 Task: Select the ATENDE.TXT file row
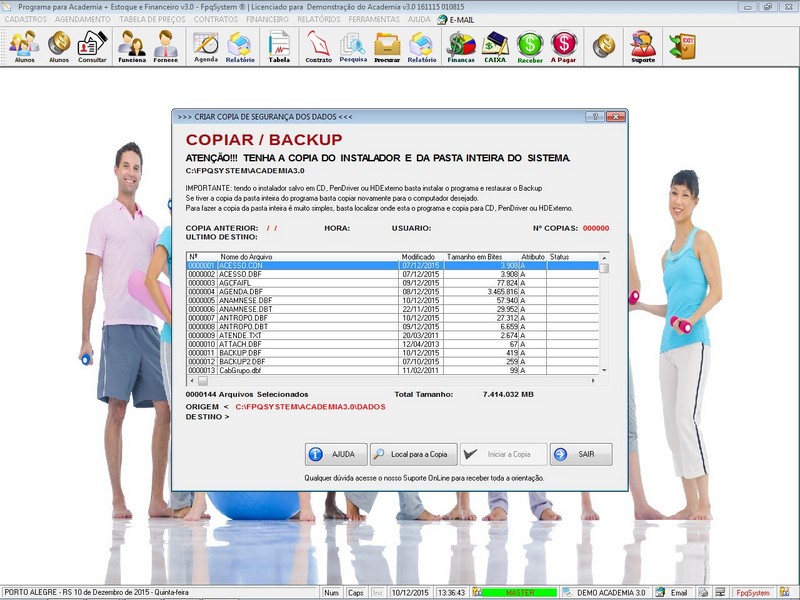(392, 335)
